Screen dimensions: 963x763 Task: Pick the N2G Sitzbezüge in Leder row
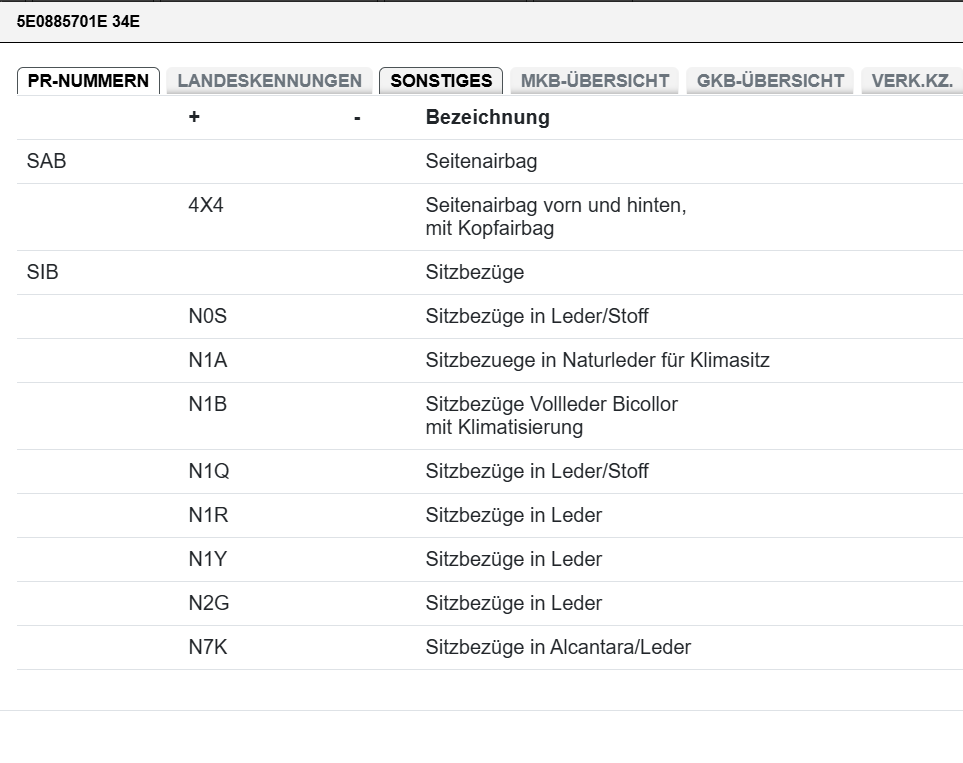(513, 603)
